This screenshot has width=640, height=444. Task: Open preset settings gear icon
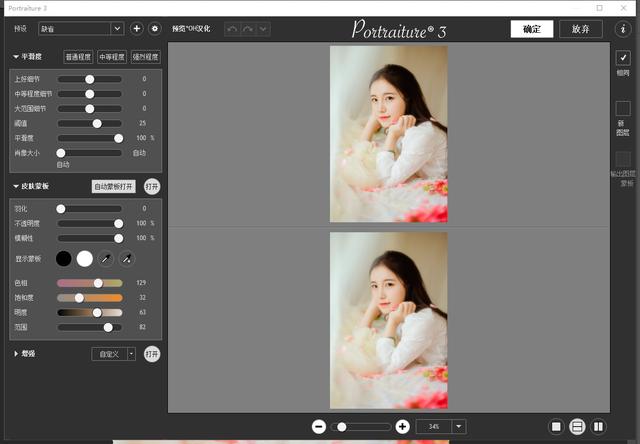[x=155, y=29]
